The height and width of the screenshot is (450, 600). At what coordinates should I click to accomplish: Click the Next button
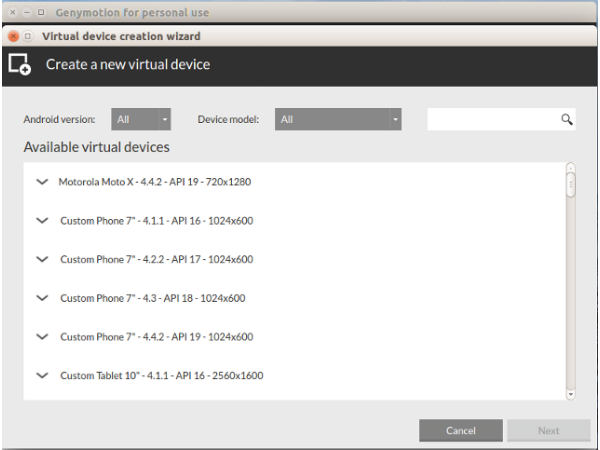tap(549, 430)
